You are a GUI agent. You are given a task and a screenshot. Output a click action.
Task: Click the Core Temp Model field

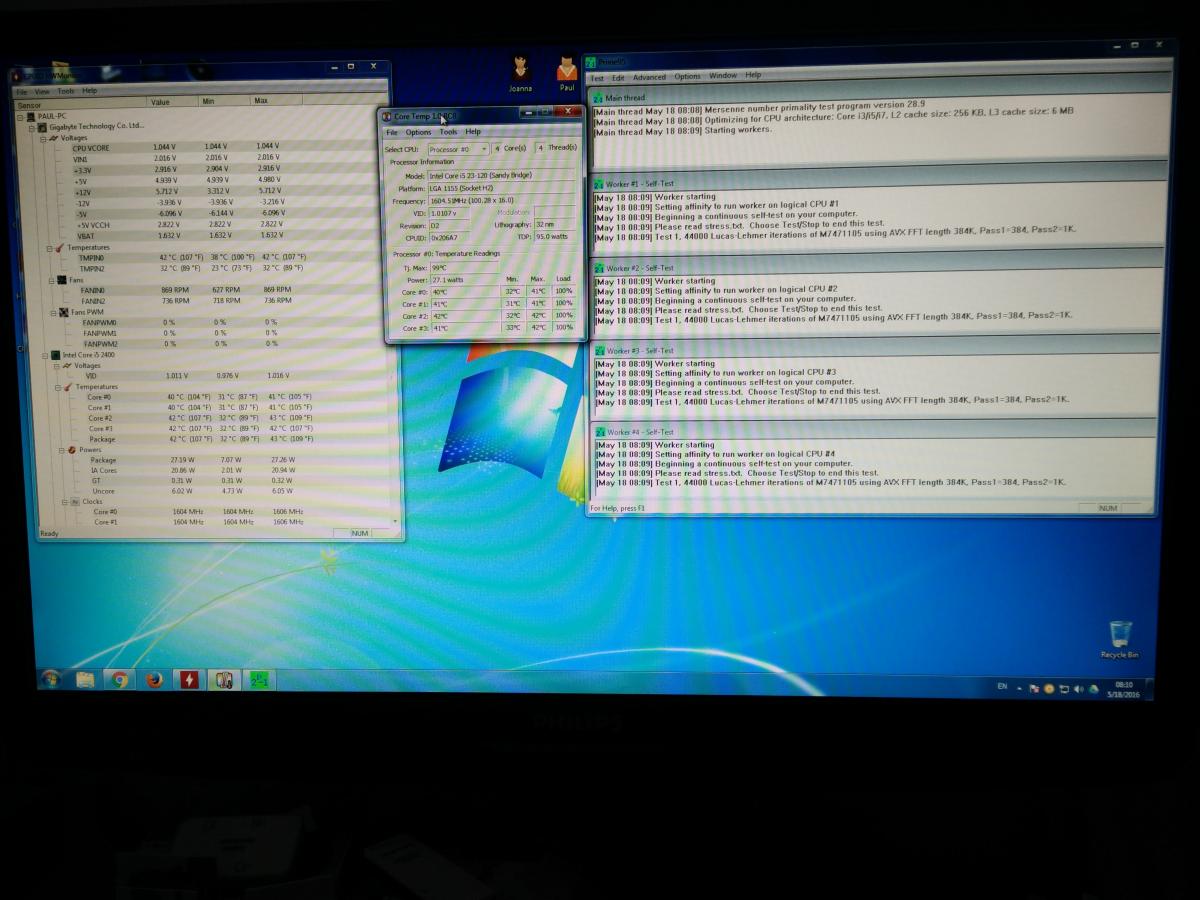[x=502, y=175]
